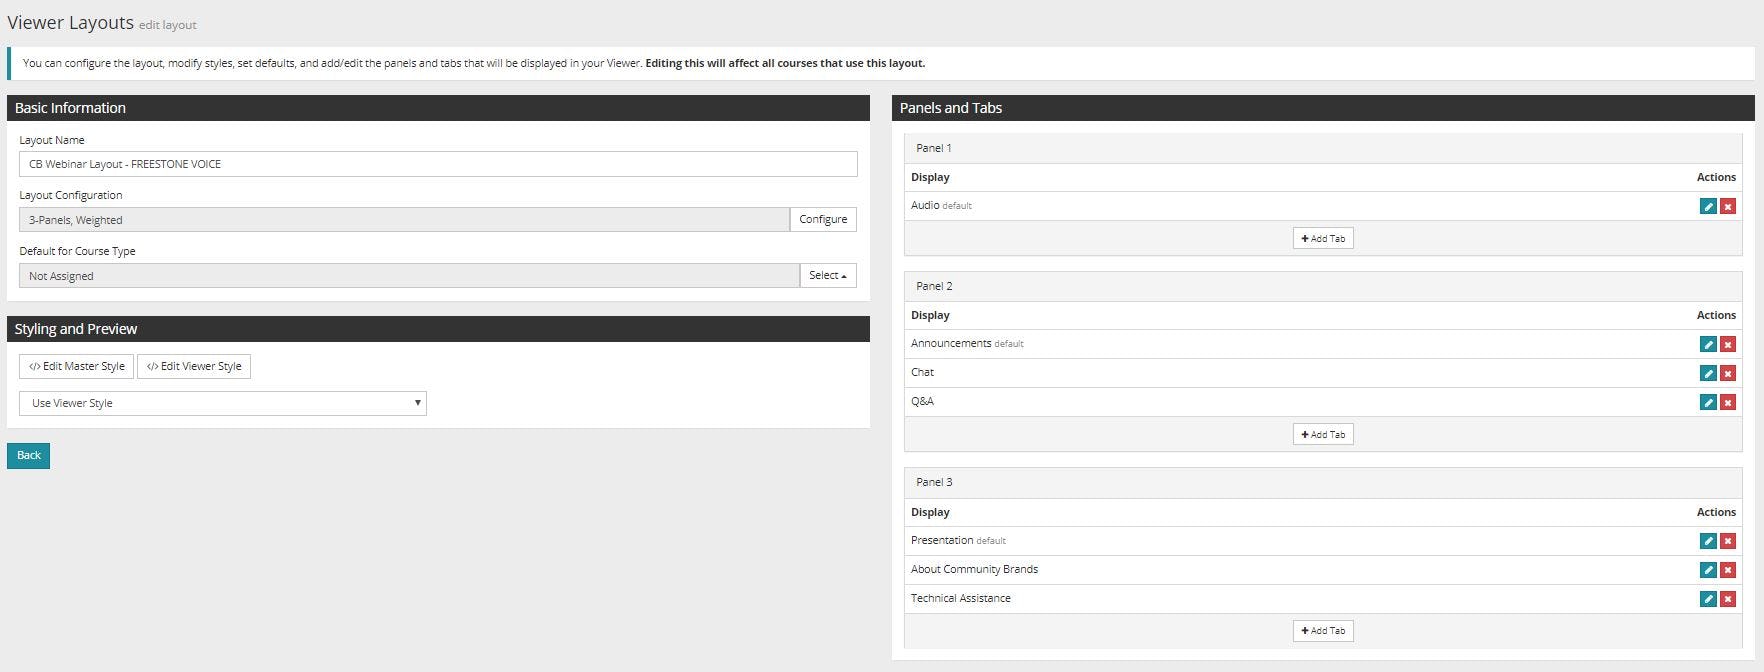1764x672 pixels.
Task: Edit the Q&A tab
Action: (1708, 402)
